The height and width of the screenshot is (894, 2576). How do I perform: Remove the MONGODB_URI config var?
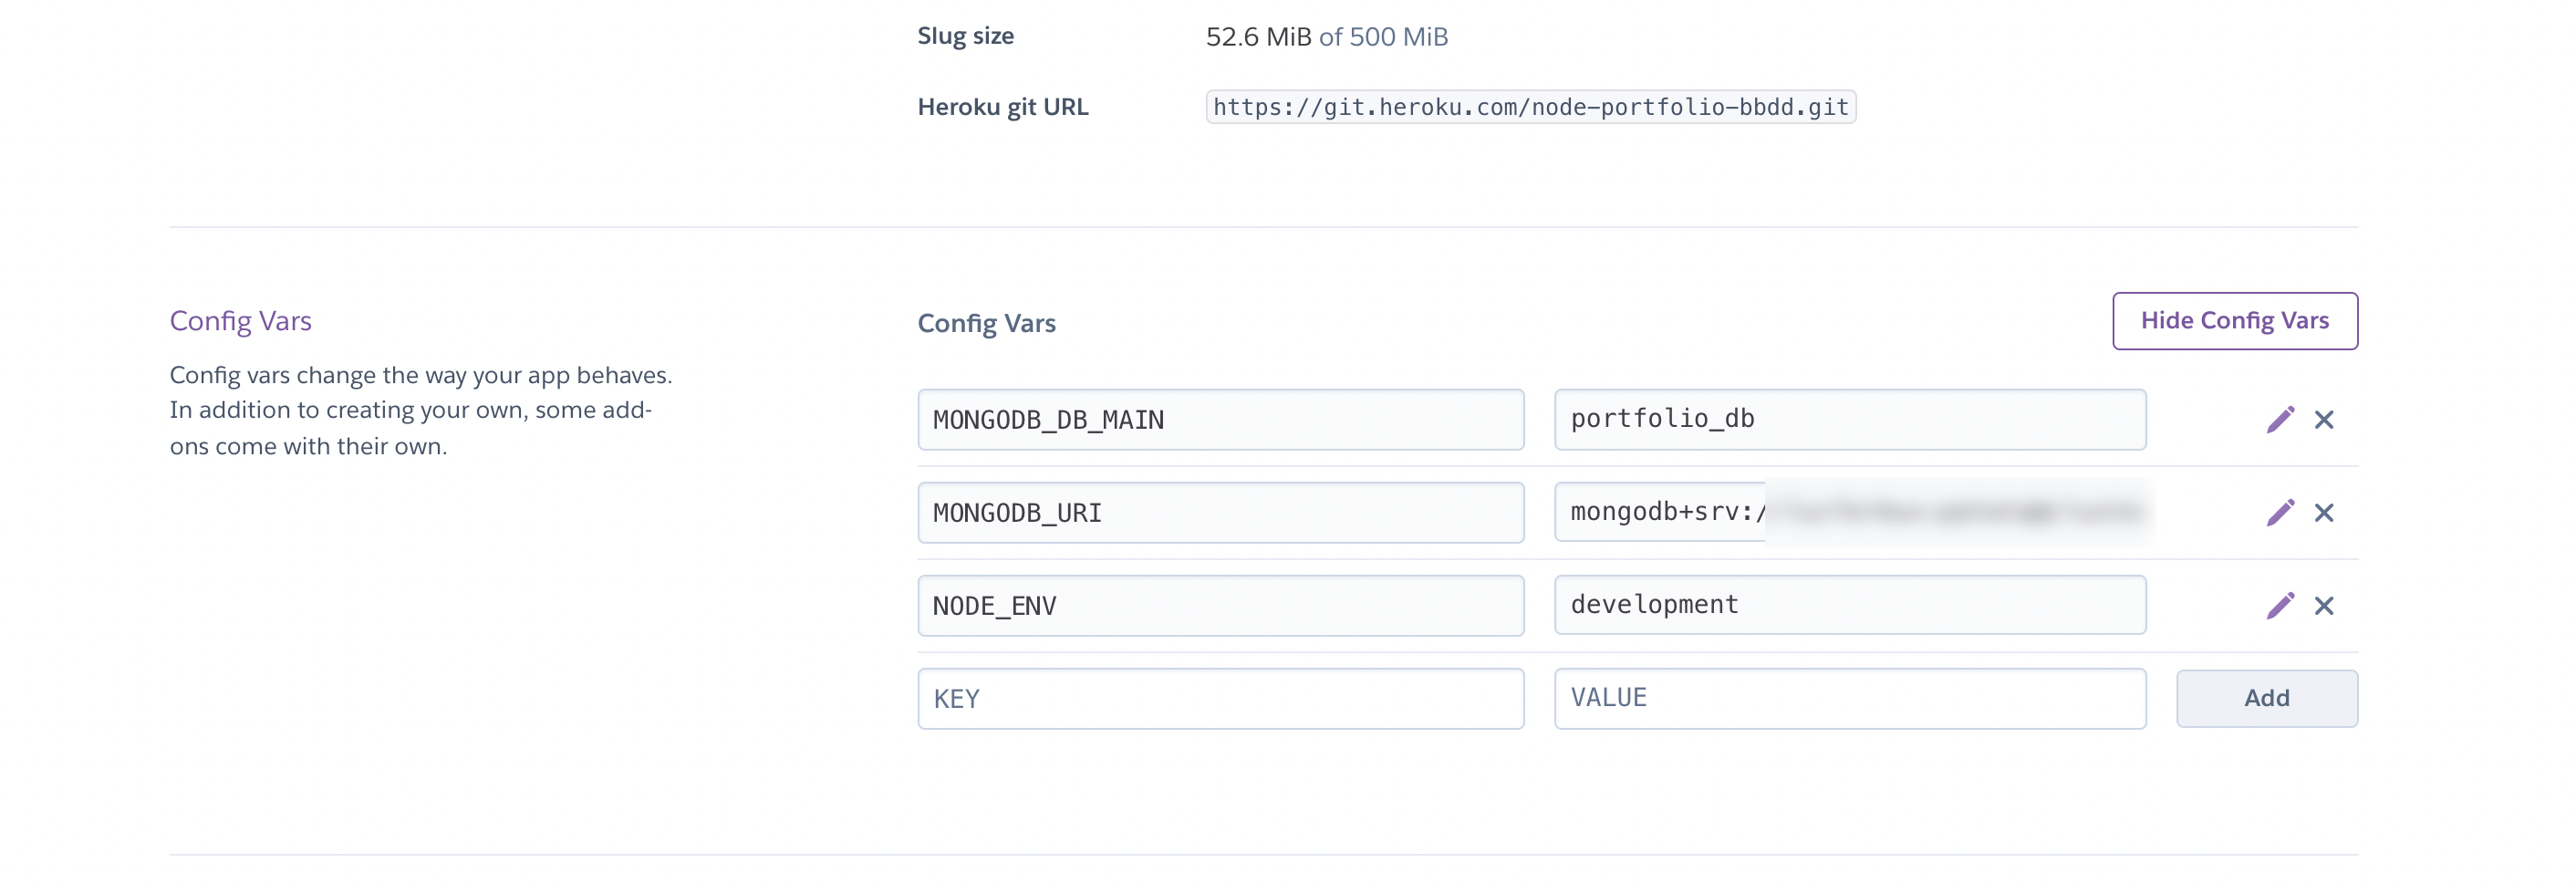coord(2326,512)
